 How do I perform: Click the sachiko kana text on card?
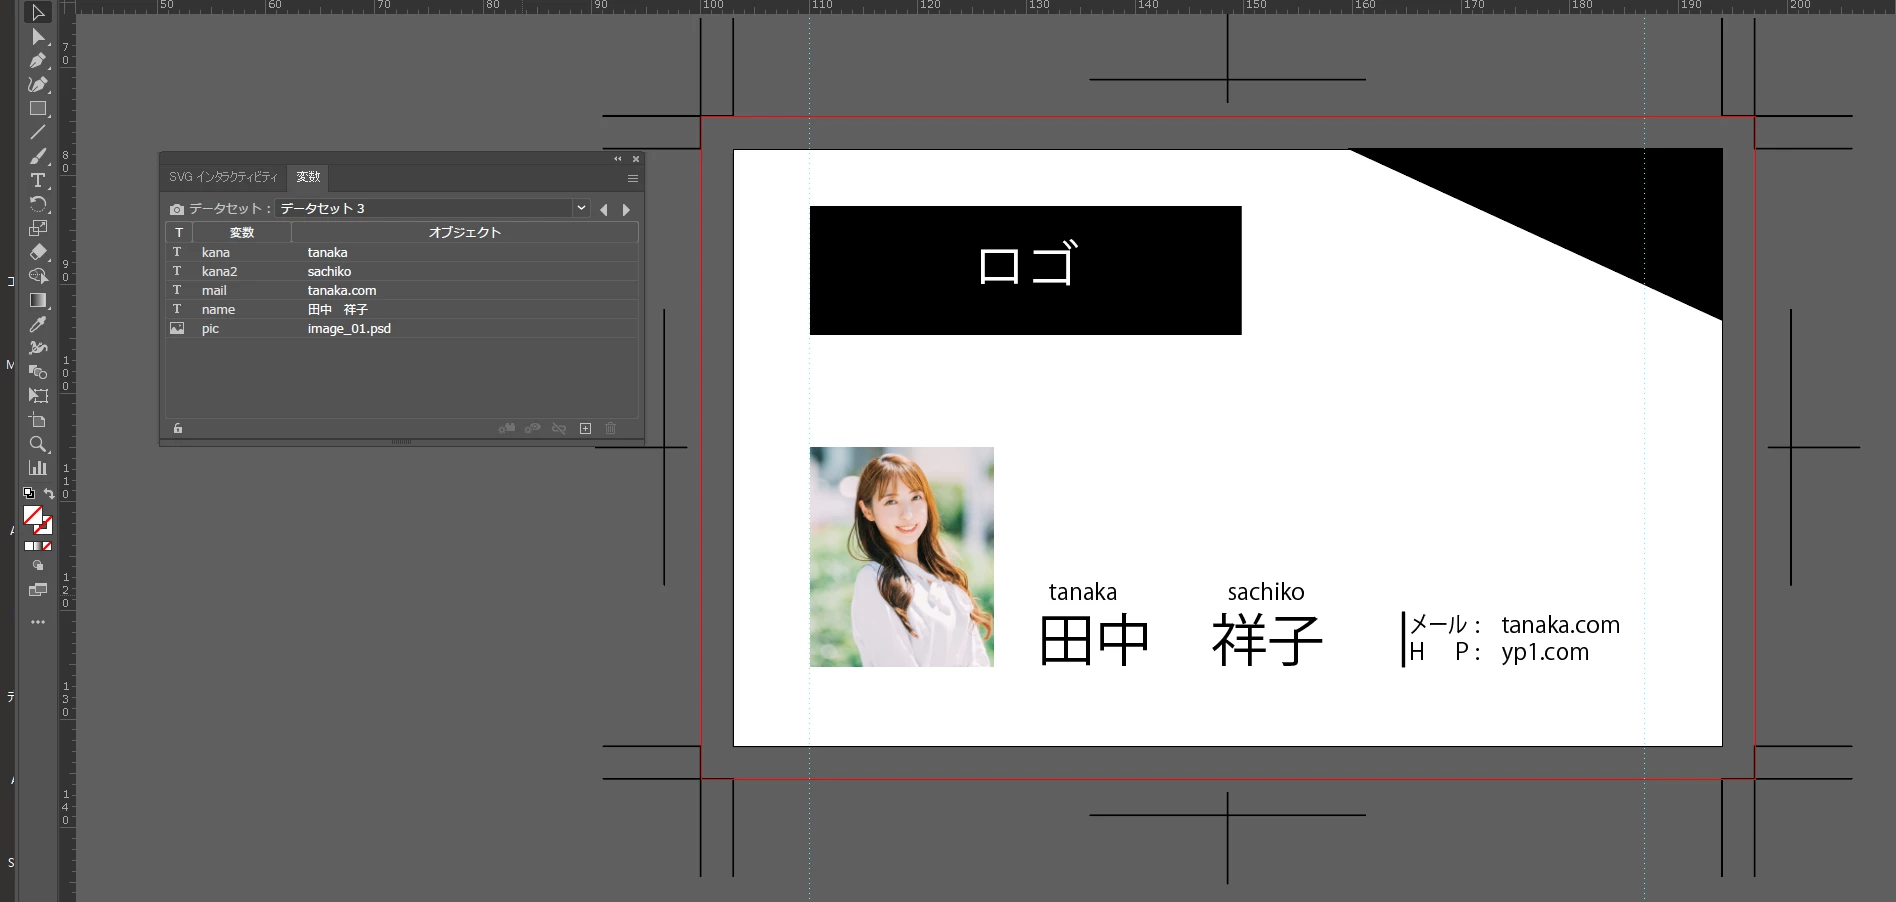click(1266, 592)
